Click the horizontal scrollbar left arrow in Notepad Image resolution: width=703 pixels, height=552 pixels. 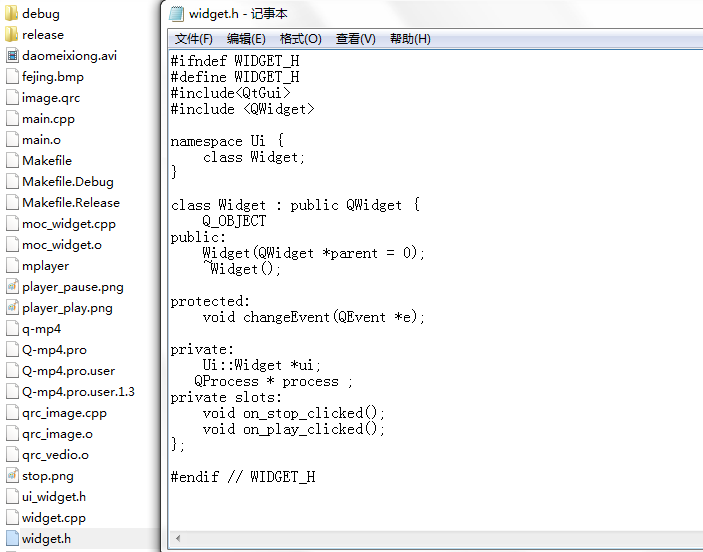(178, 538)
